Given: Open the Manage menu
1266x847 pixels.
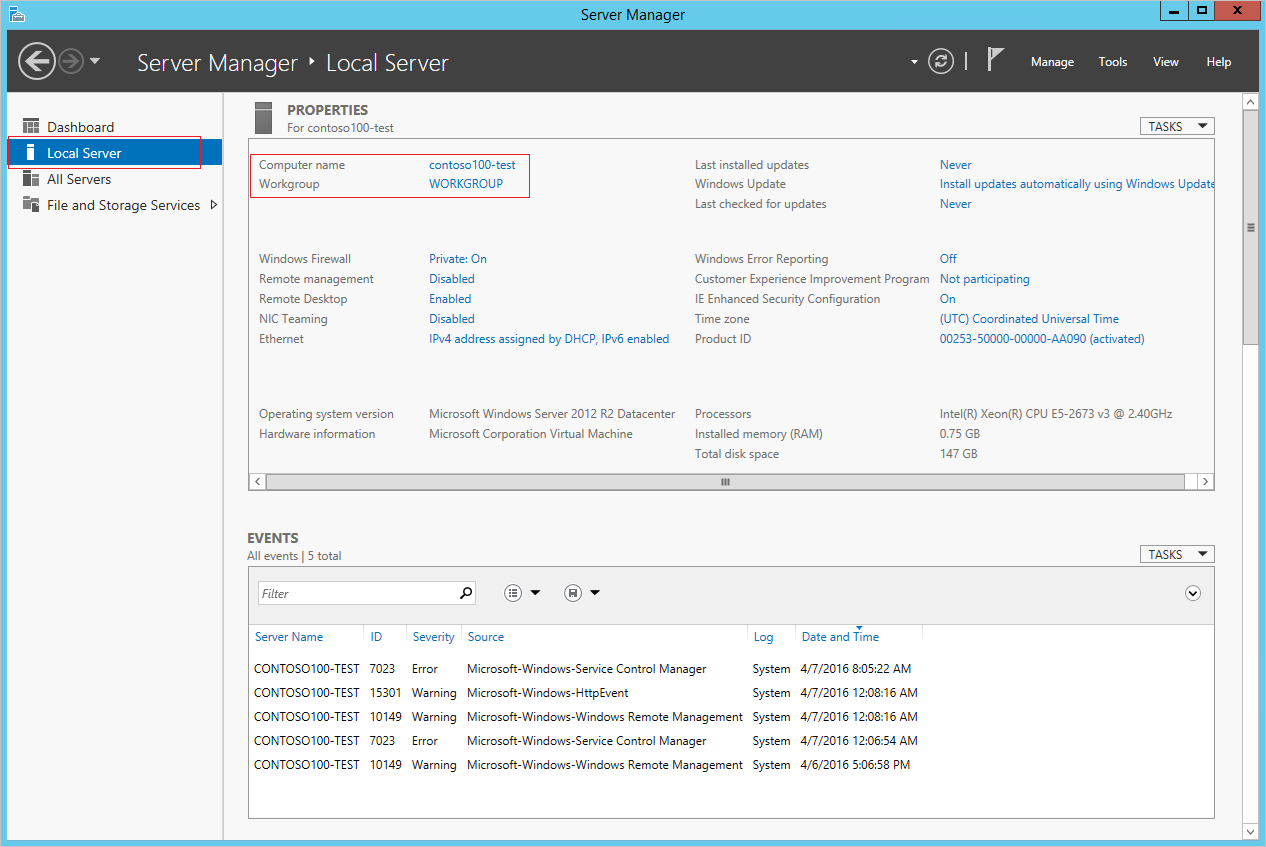Looking at the screenshot, I should click(1052, 62).
